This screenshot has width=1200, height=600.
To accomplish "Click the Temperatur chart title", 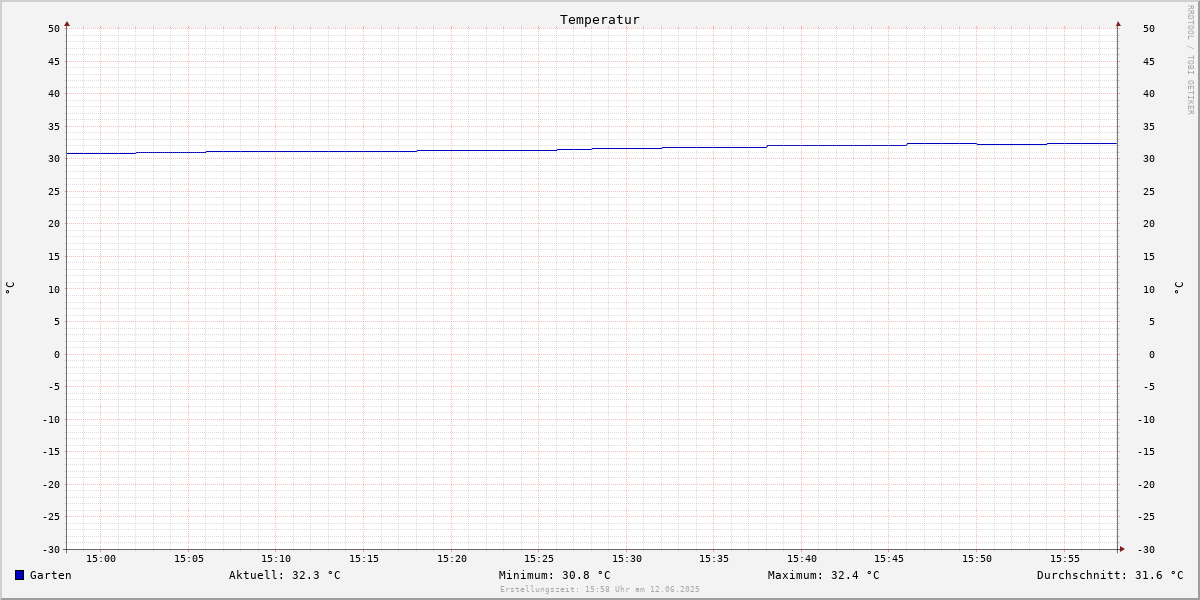I will (x=600, y=19).
